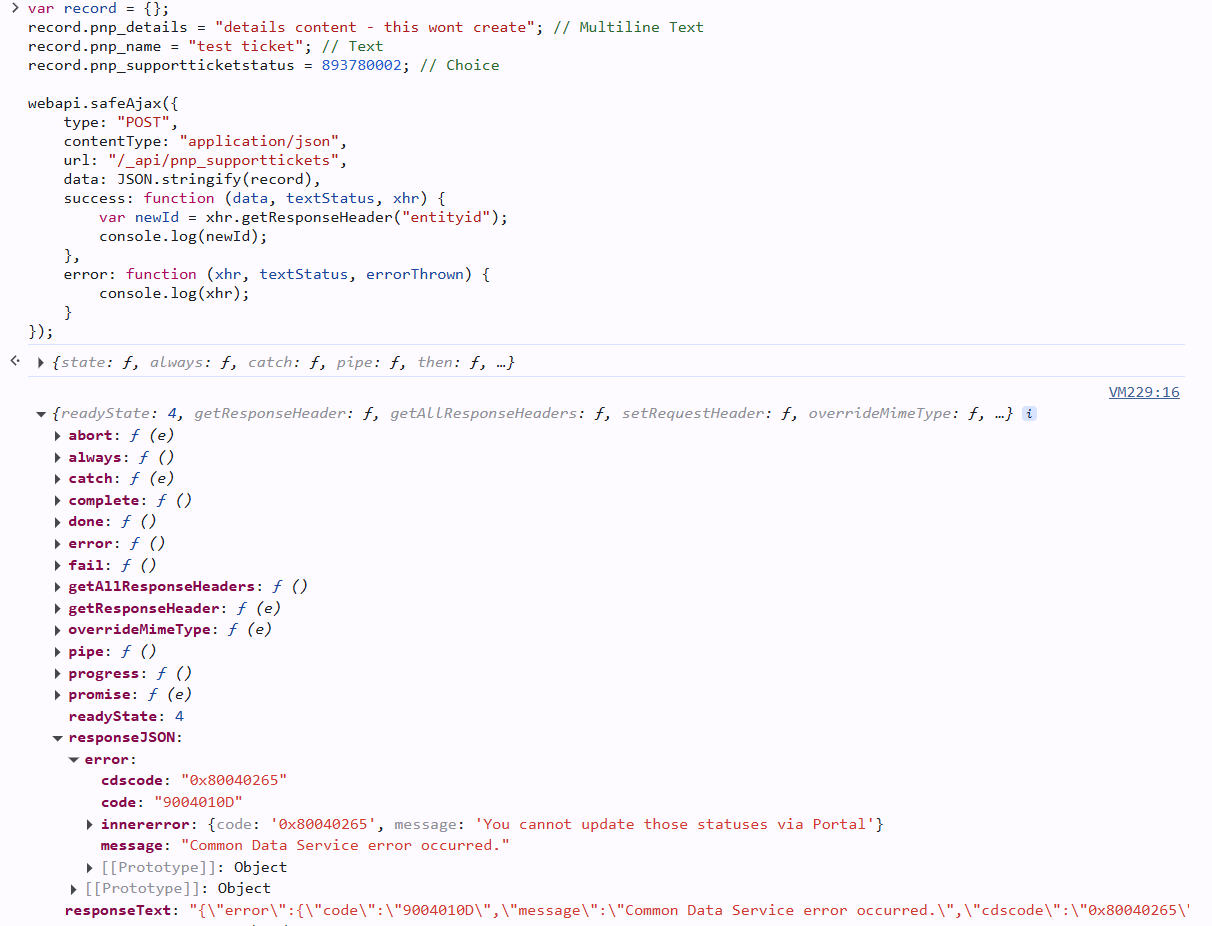Expand the complete function property
Viewport: 1212px width, 926px height.
click(x=57, y=500)
